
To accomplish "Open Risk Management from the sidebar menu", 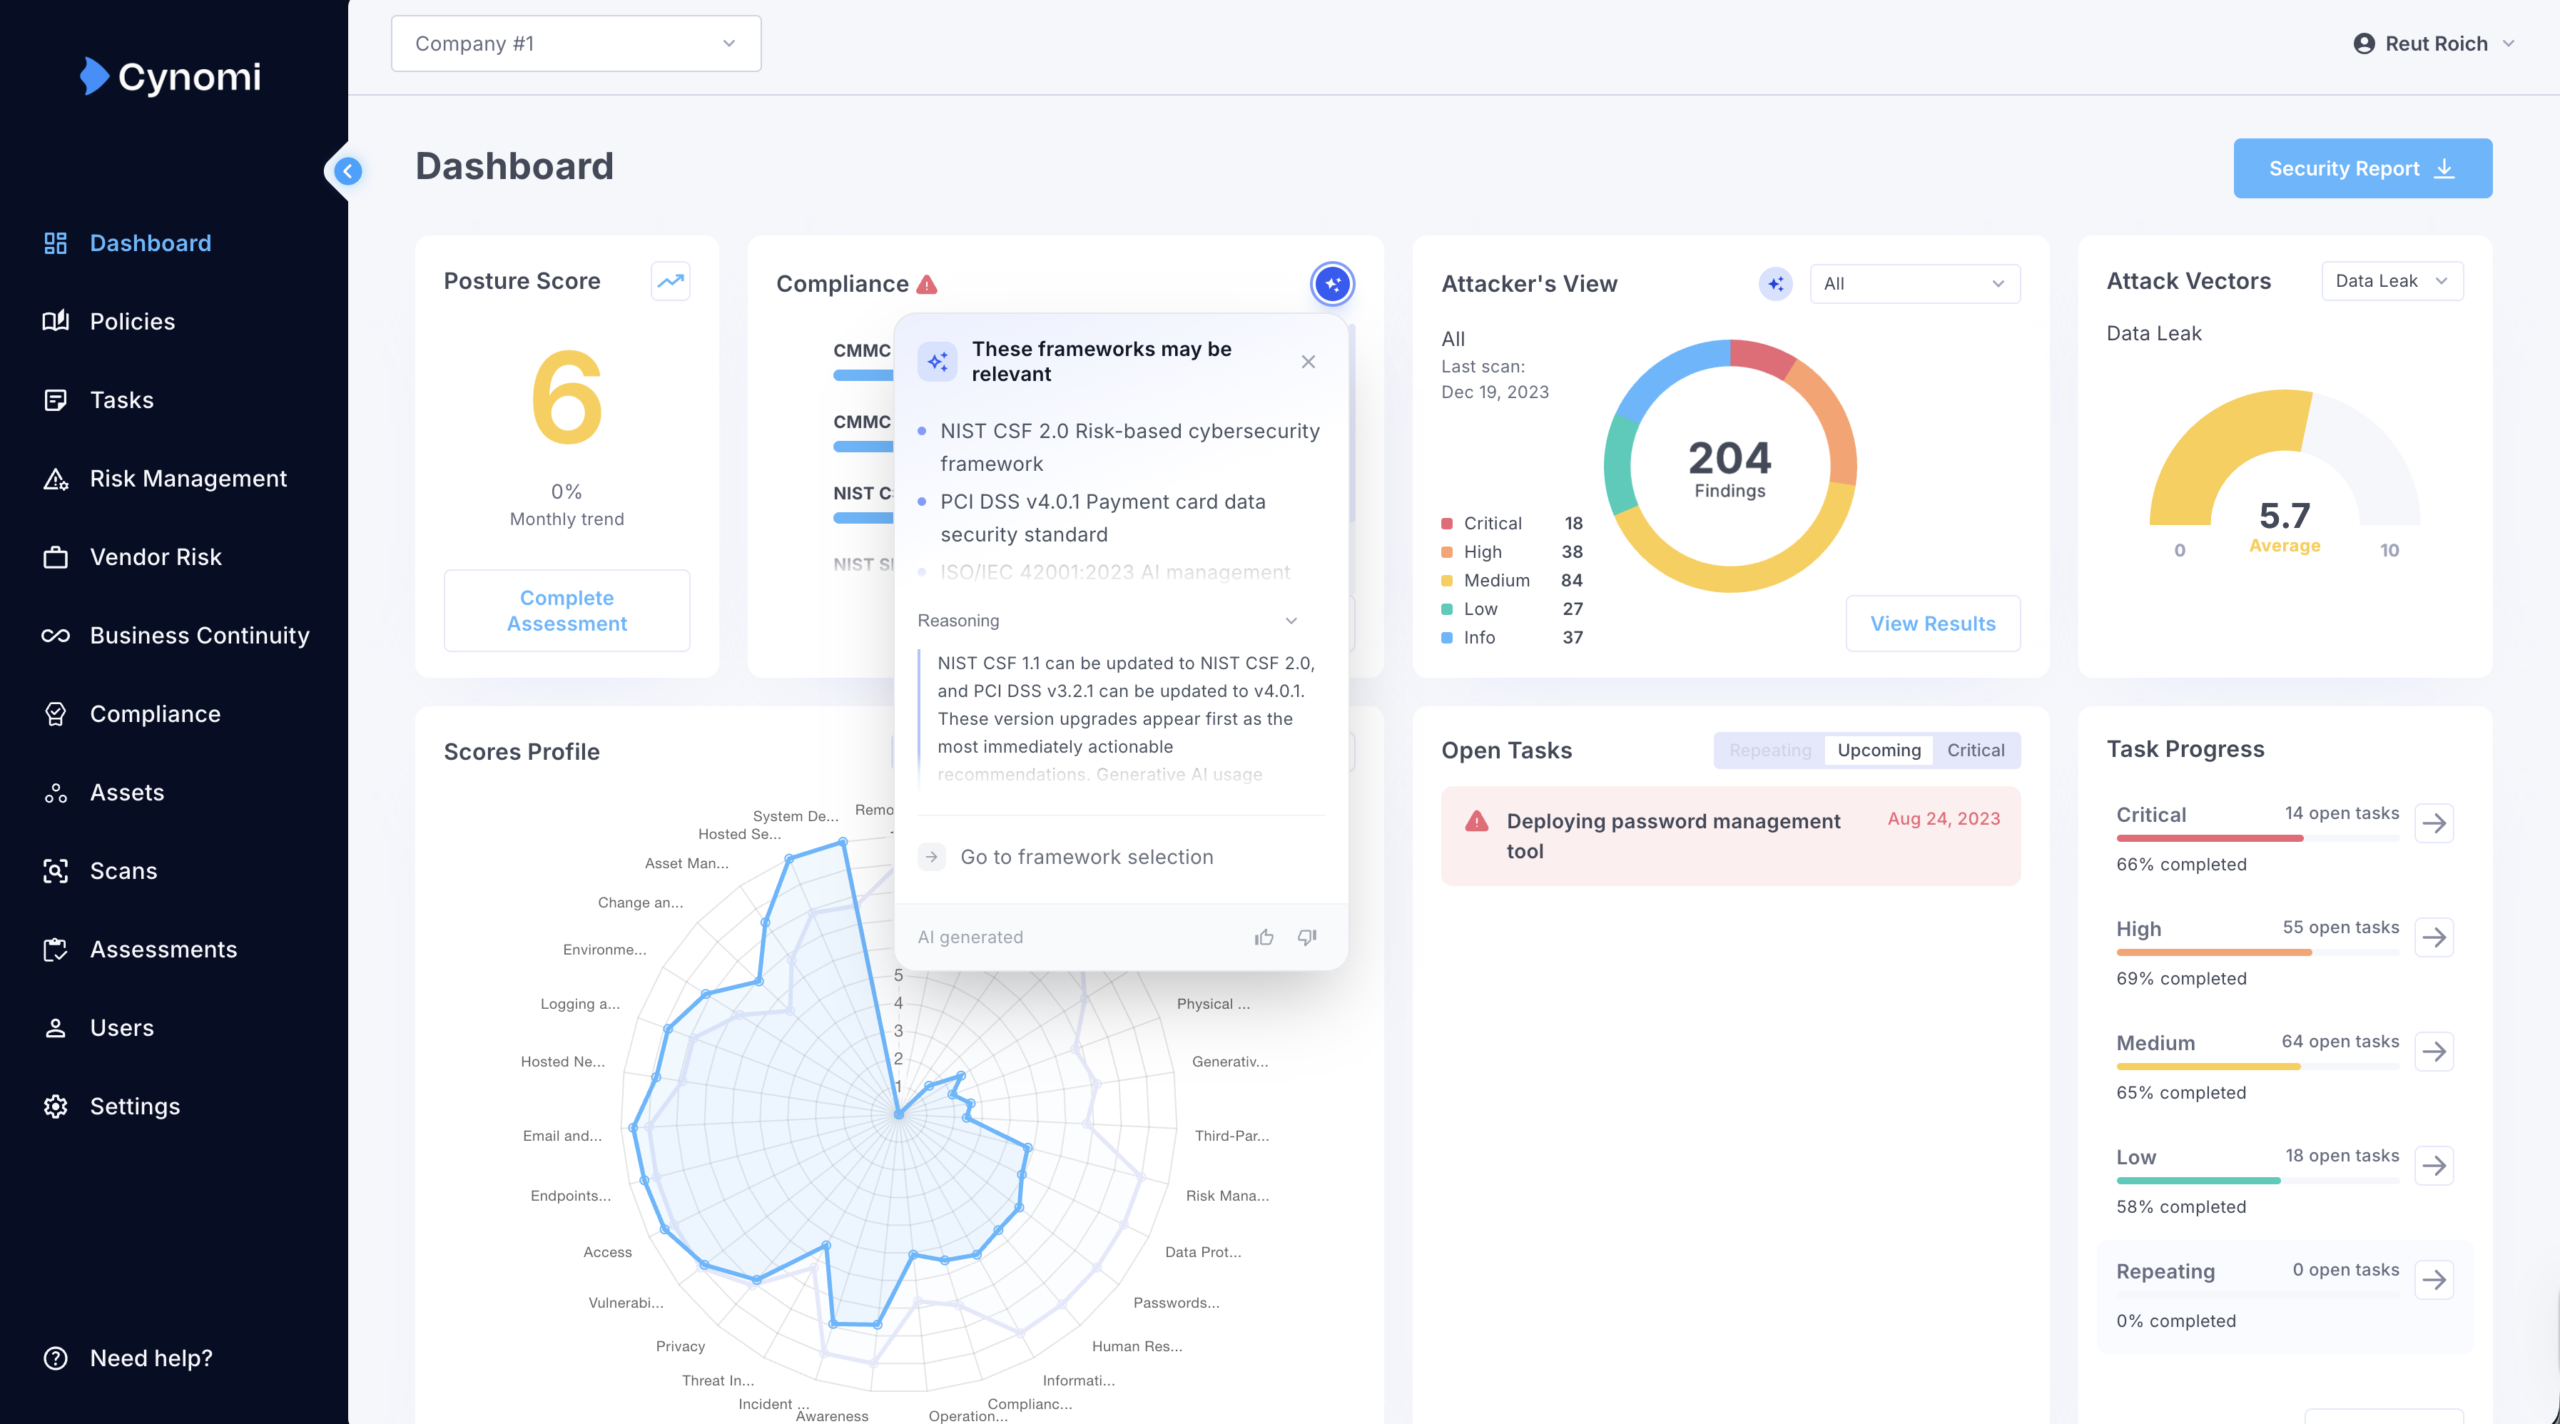I will coord(188,479).
